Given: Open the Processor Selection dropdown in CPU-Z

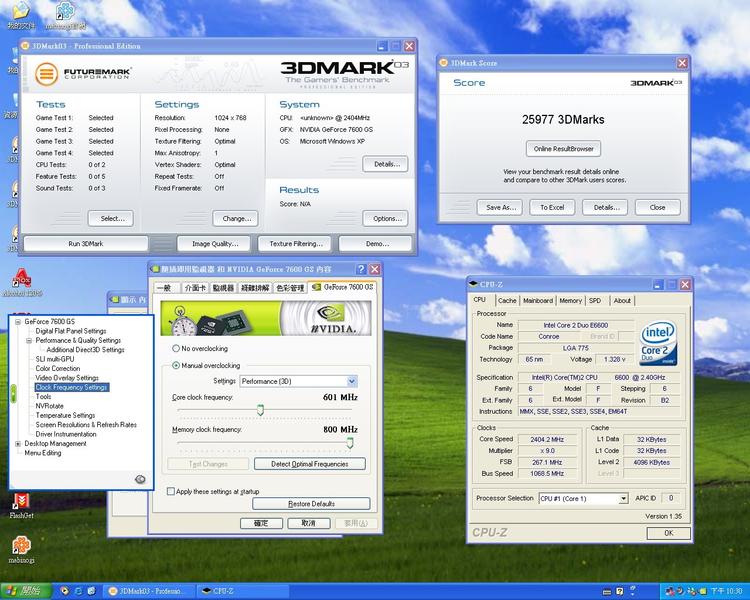Looking at the screenshot, I should pos(623,499).
